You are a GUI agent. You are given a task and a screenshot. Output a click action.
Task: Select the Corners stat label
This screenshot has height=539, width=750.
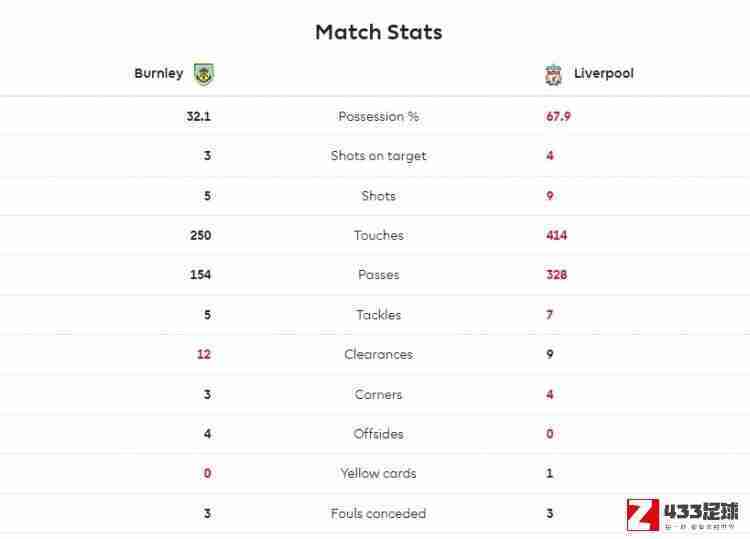(x=378, y=395)
